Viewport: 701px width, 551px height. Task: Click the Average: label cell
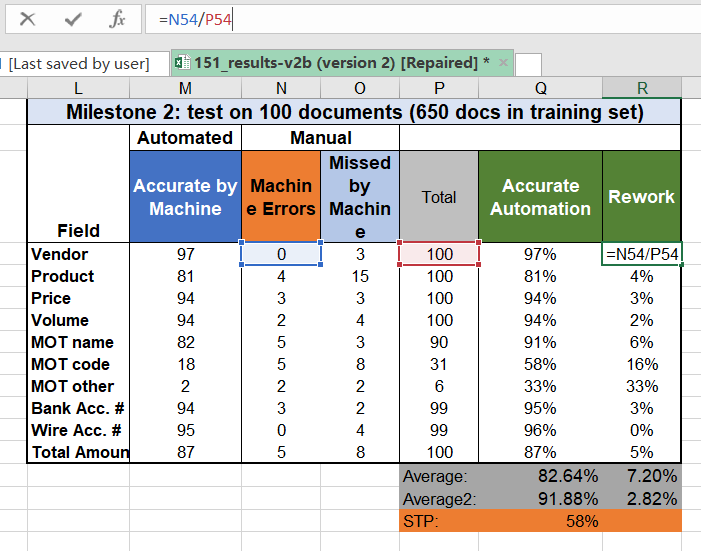coord(439,476)
